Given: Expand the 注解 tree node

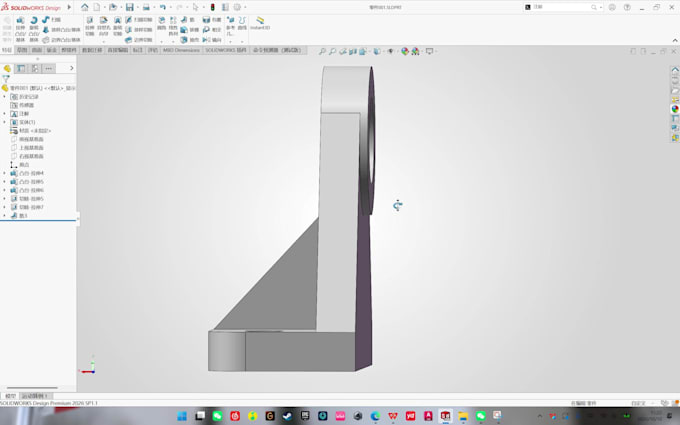Looking at the screenshot, I should click(x=4, y=114).
